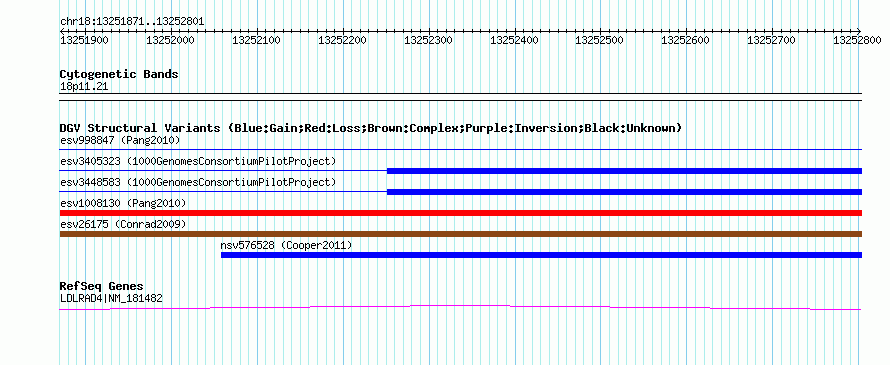This screenshot has width=890, height=365.
Task: Click the red loss bar of esv1008130
Action: pos(461,213)
